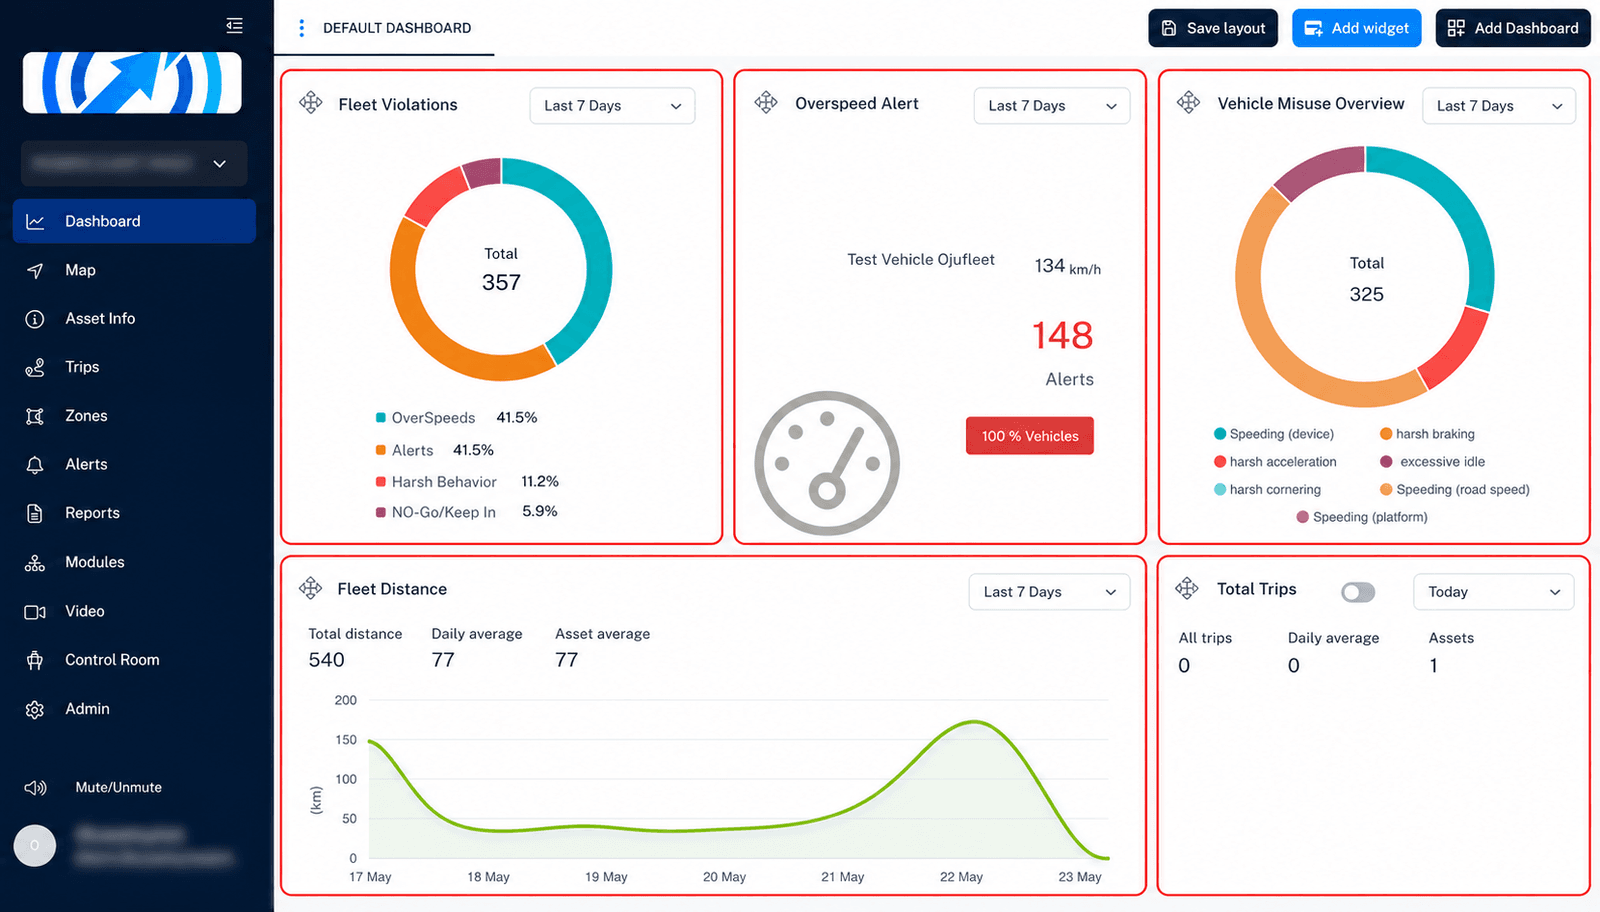Toggle Speeding (road speed) legend item

(1455, 490)
